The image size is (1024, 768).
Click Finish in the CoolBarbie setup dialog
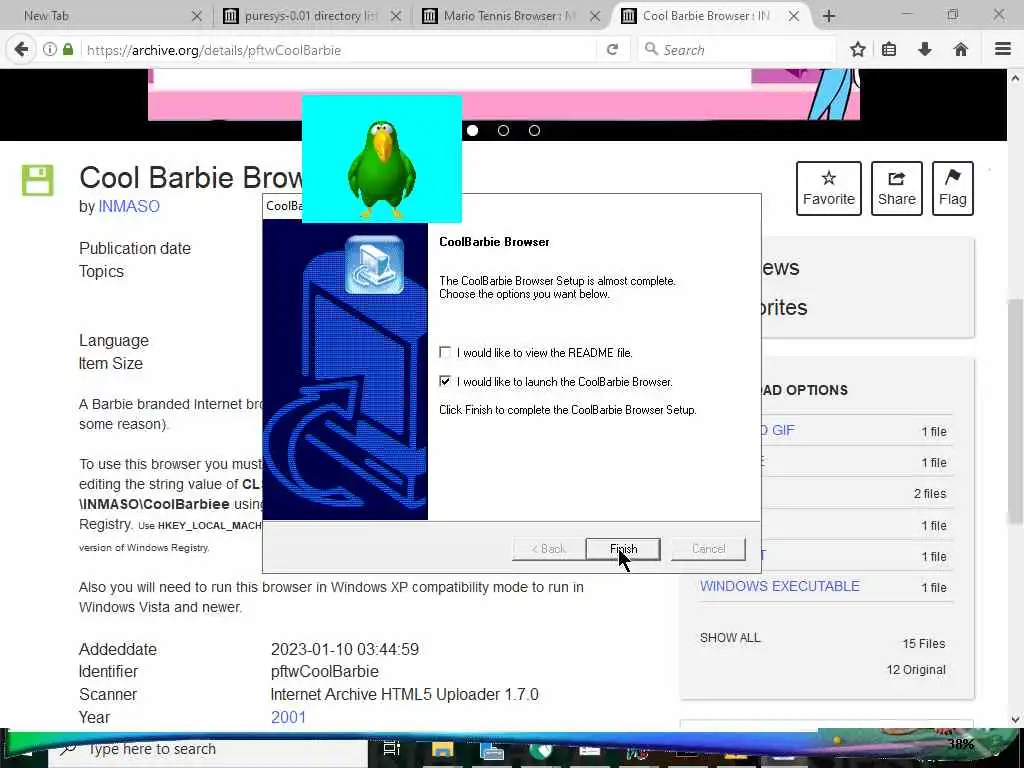[623, 549]
